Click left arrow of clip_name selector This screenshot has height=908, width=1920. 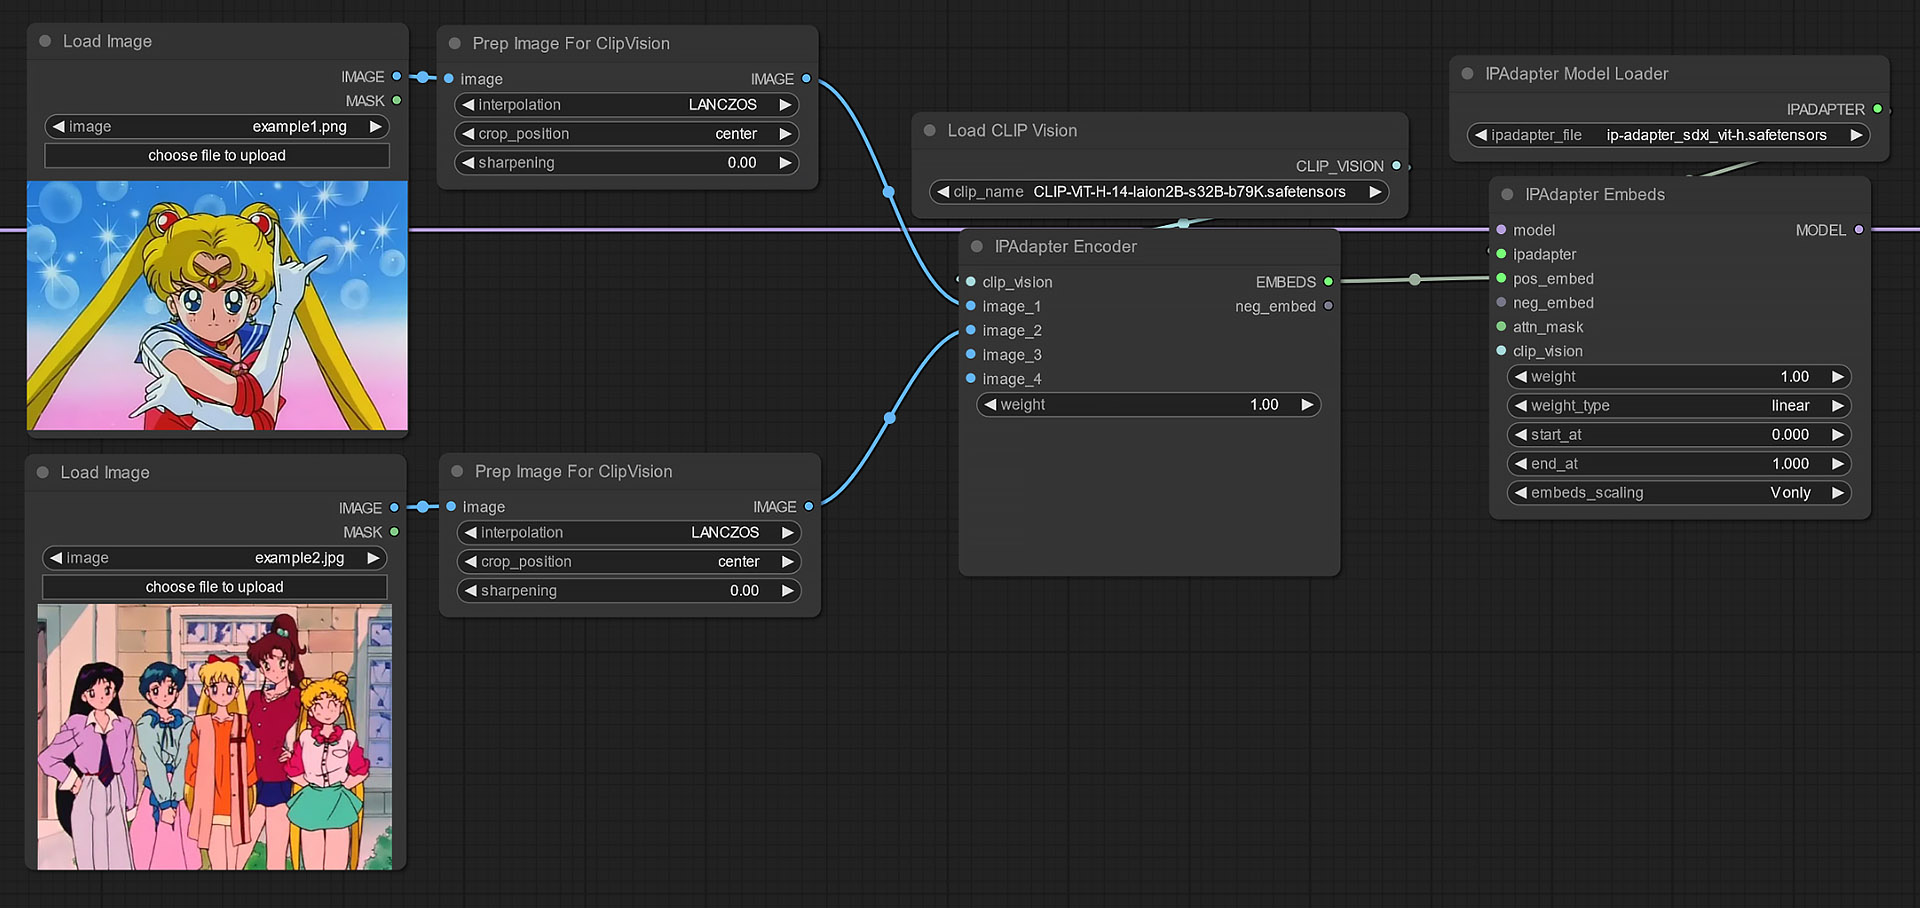click(943, 192)
